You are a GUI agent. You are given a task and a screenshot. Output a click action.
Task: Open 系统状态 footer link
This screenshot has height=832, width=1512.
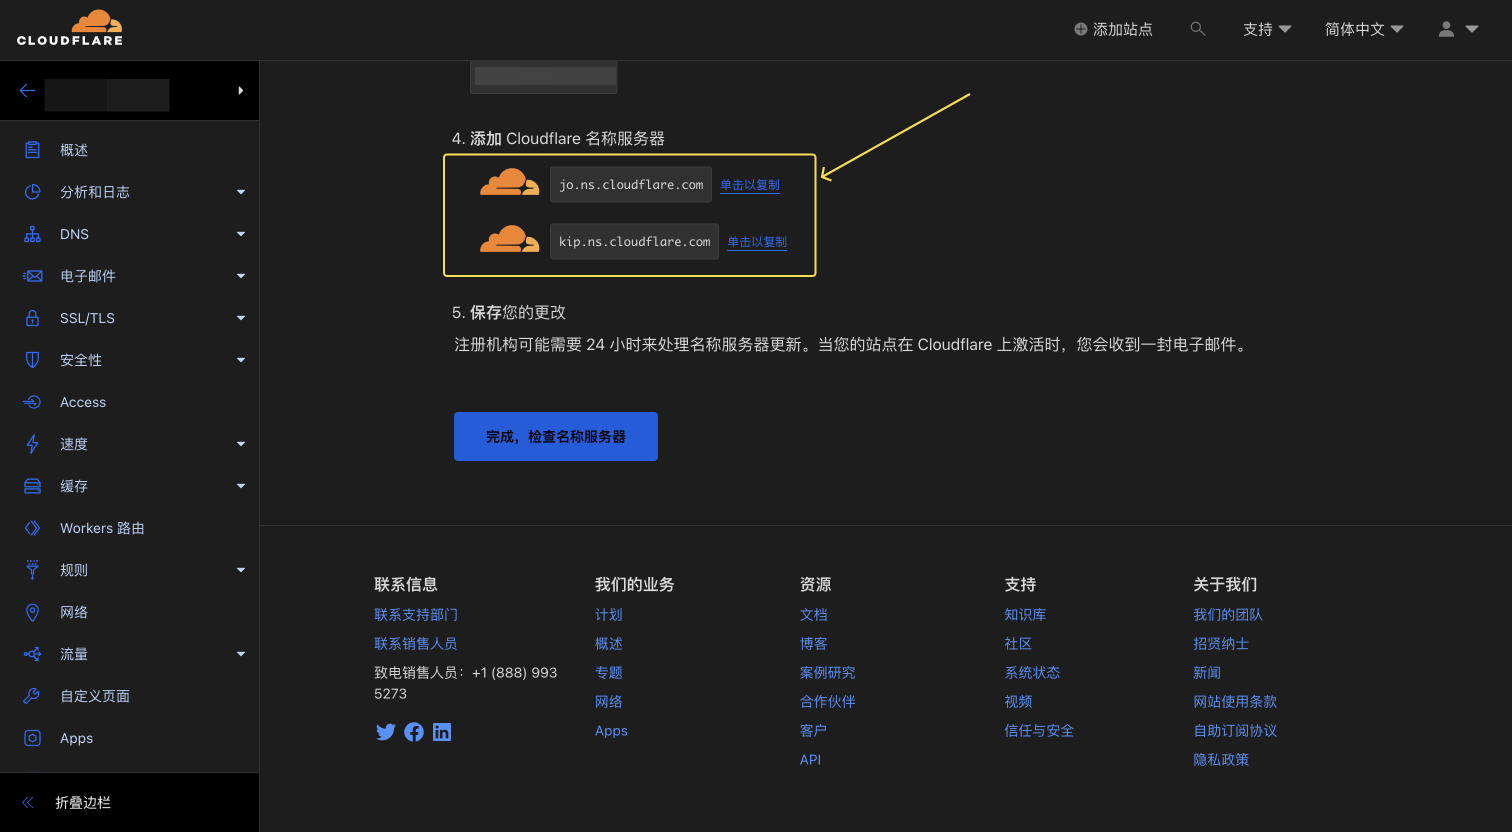[1032, 673]
